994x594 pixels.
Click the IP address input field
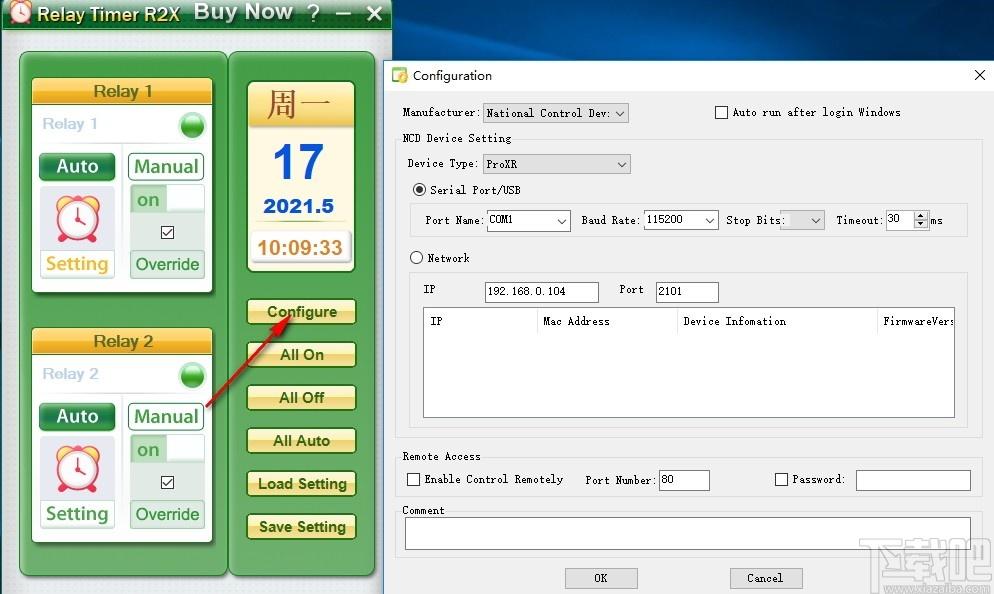coord(541,292)
